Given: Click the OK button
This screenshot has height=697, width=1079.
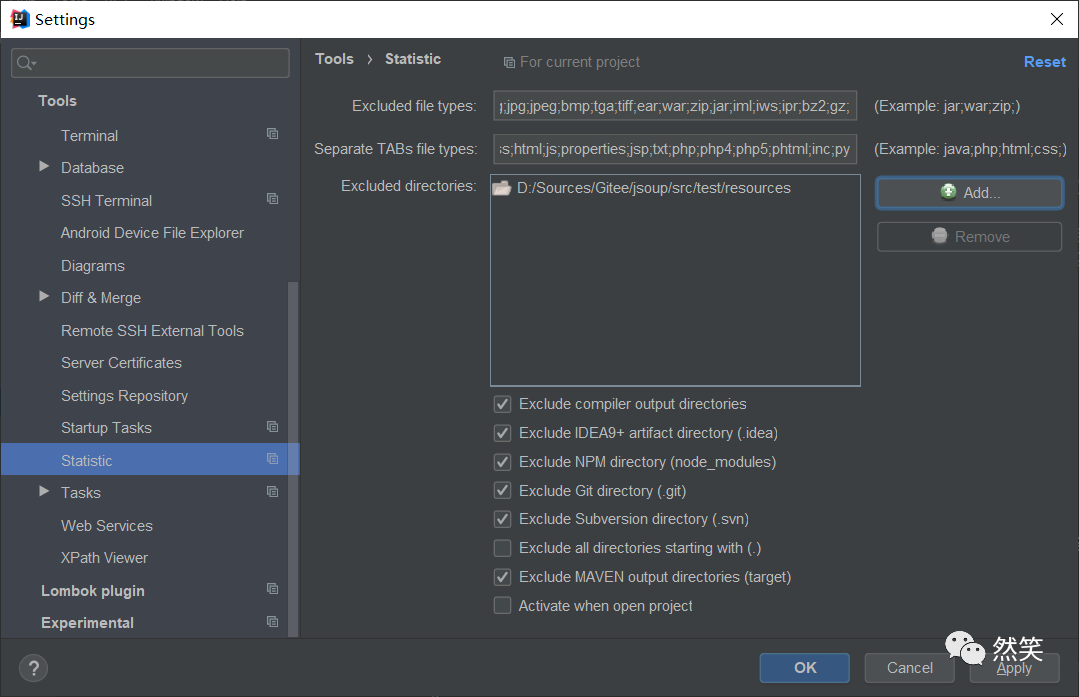Looking at the screenshot, I should coord(804,667).
